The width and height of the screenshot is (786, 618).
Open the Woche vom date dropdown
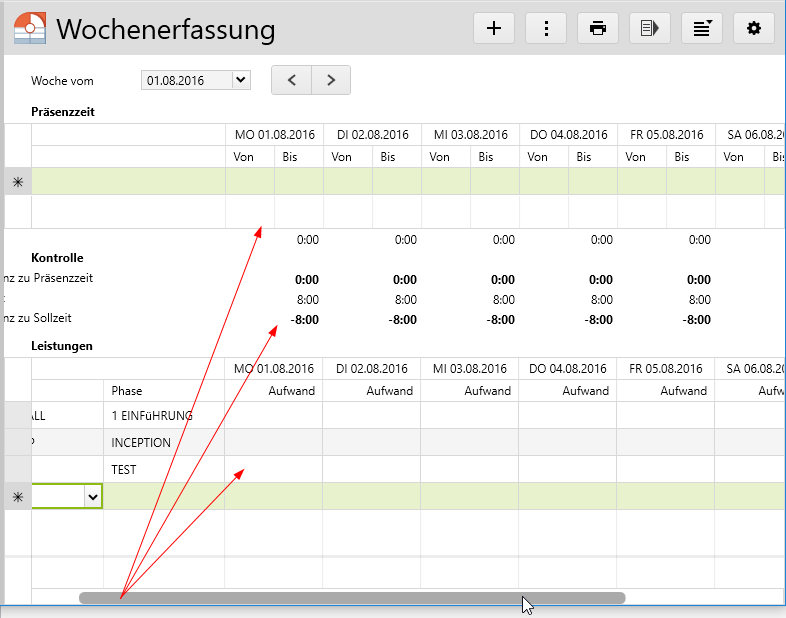[x=240, y=80]
